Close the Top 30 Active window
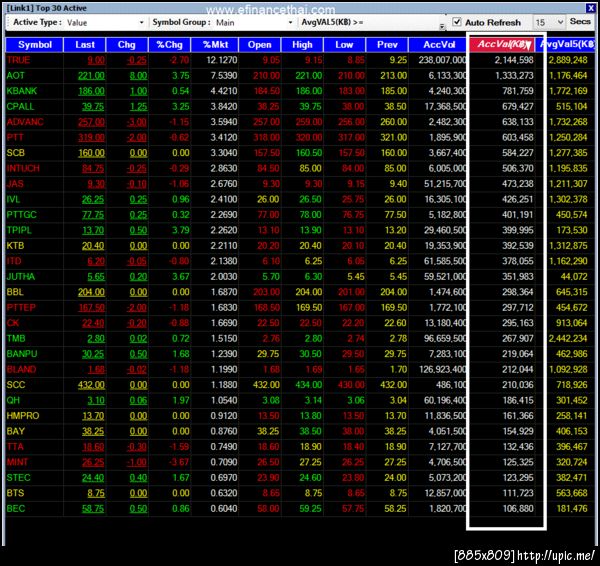The image size is (600, 566). tap(590, 8)
